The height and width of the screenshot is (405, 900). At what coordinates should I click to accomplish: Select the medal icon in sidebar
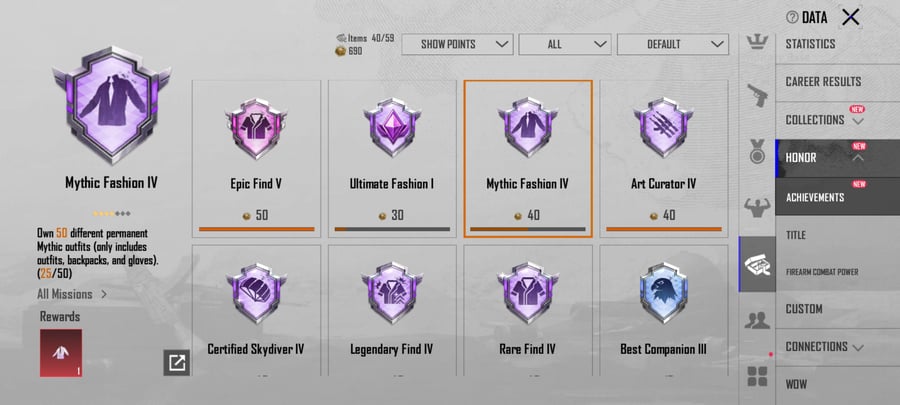click(x=757, y=152)
